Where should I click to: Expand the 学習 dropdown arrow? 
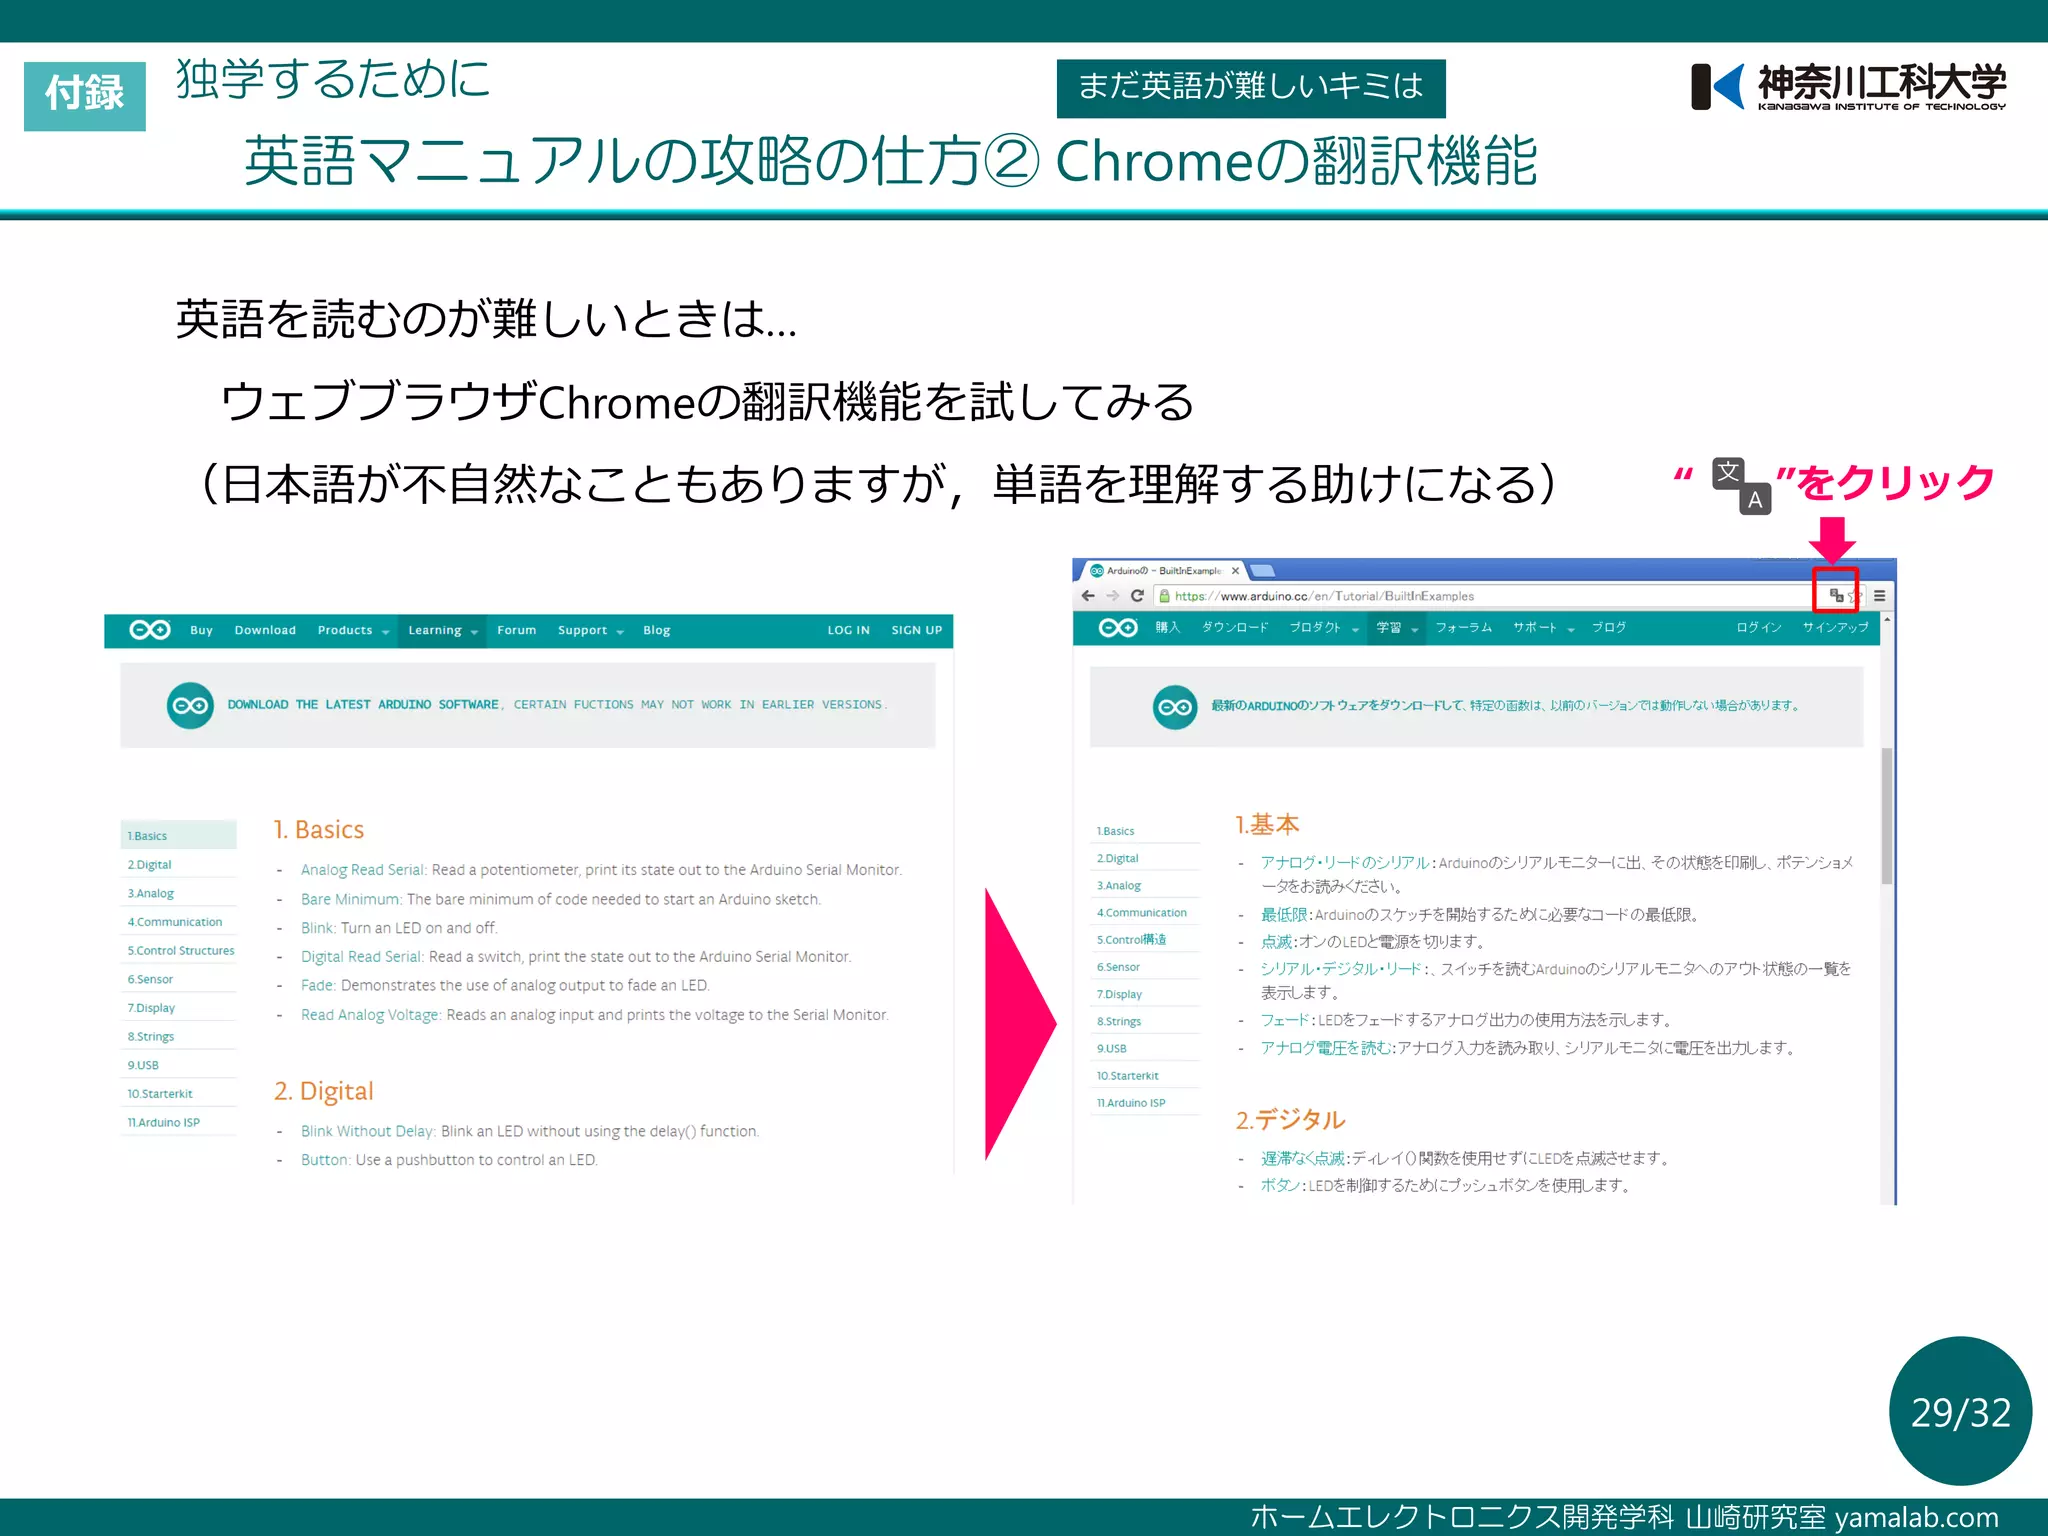[x=1415, y=630]
